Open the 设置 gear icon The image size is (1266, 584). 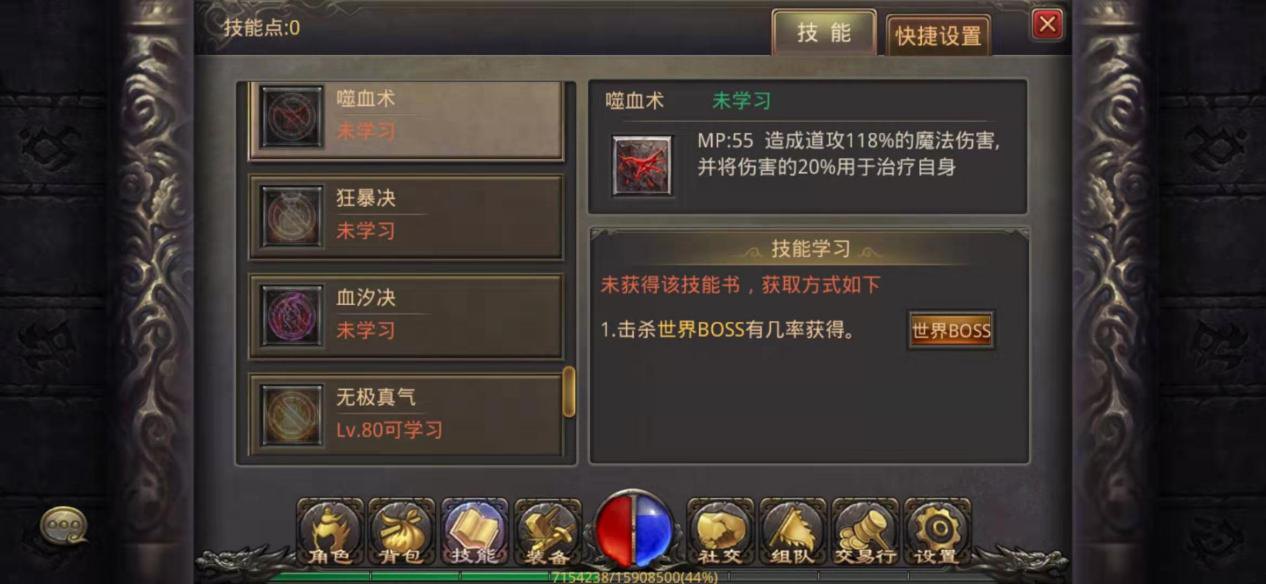(937, 532)
